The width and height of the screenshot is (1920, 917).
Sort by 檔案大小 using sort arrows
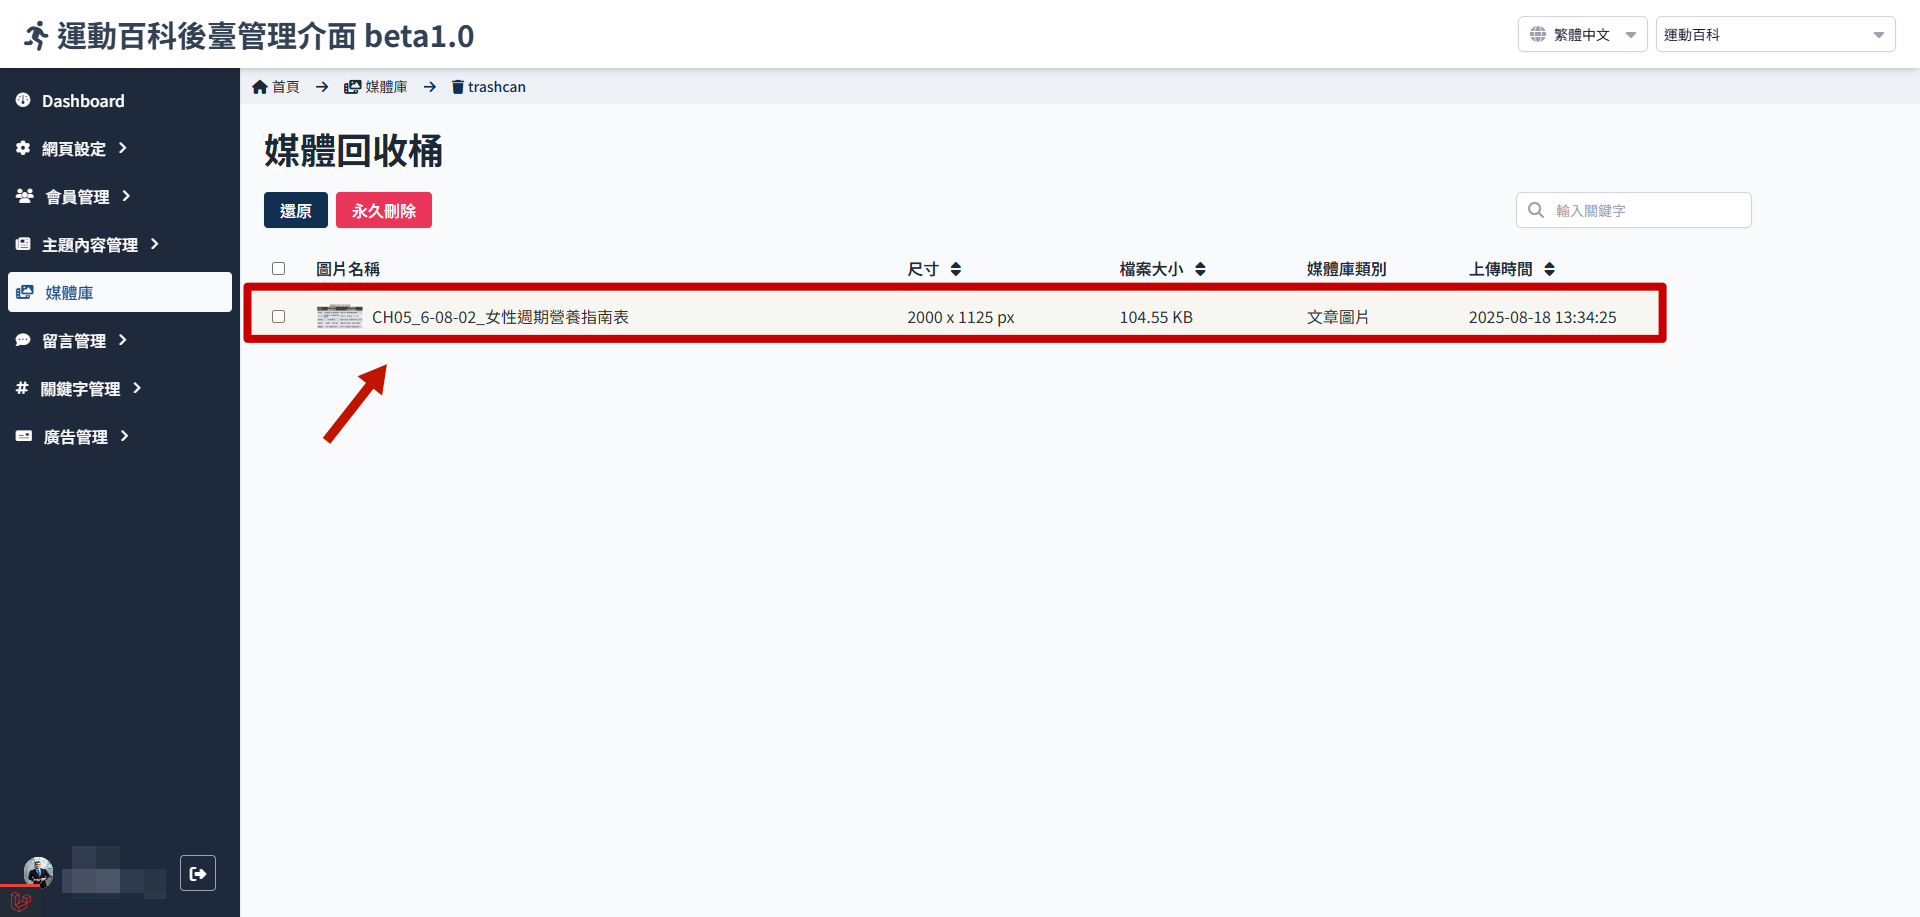[1200, 269]
